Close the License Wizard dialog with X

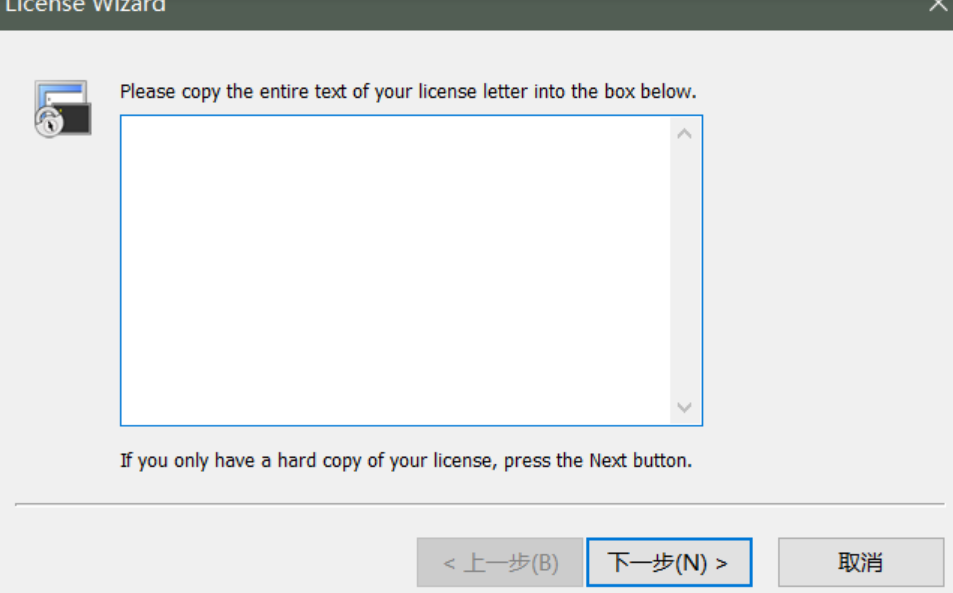pos(937,6)
